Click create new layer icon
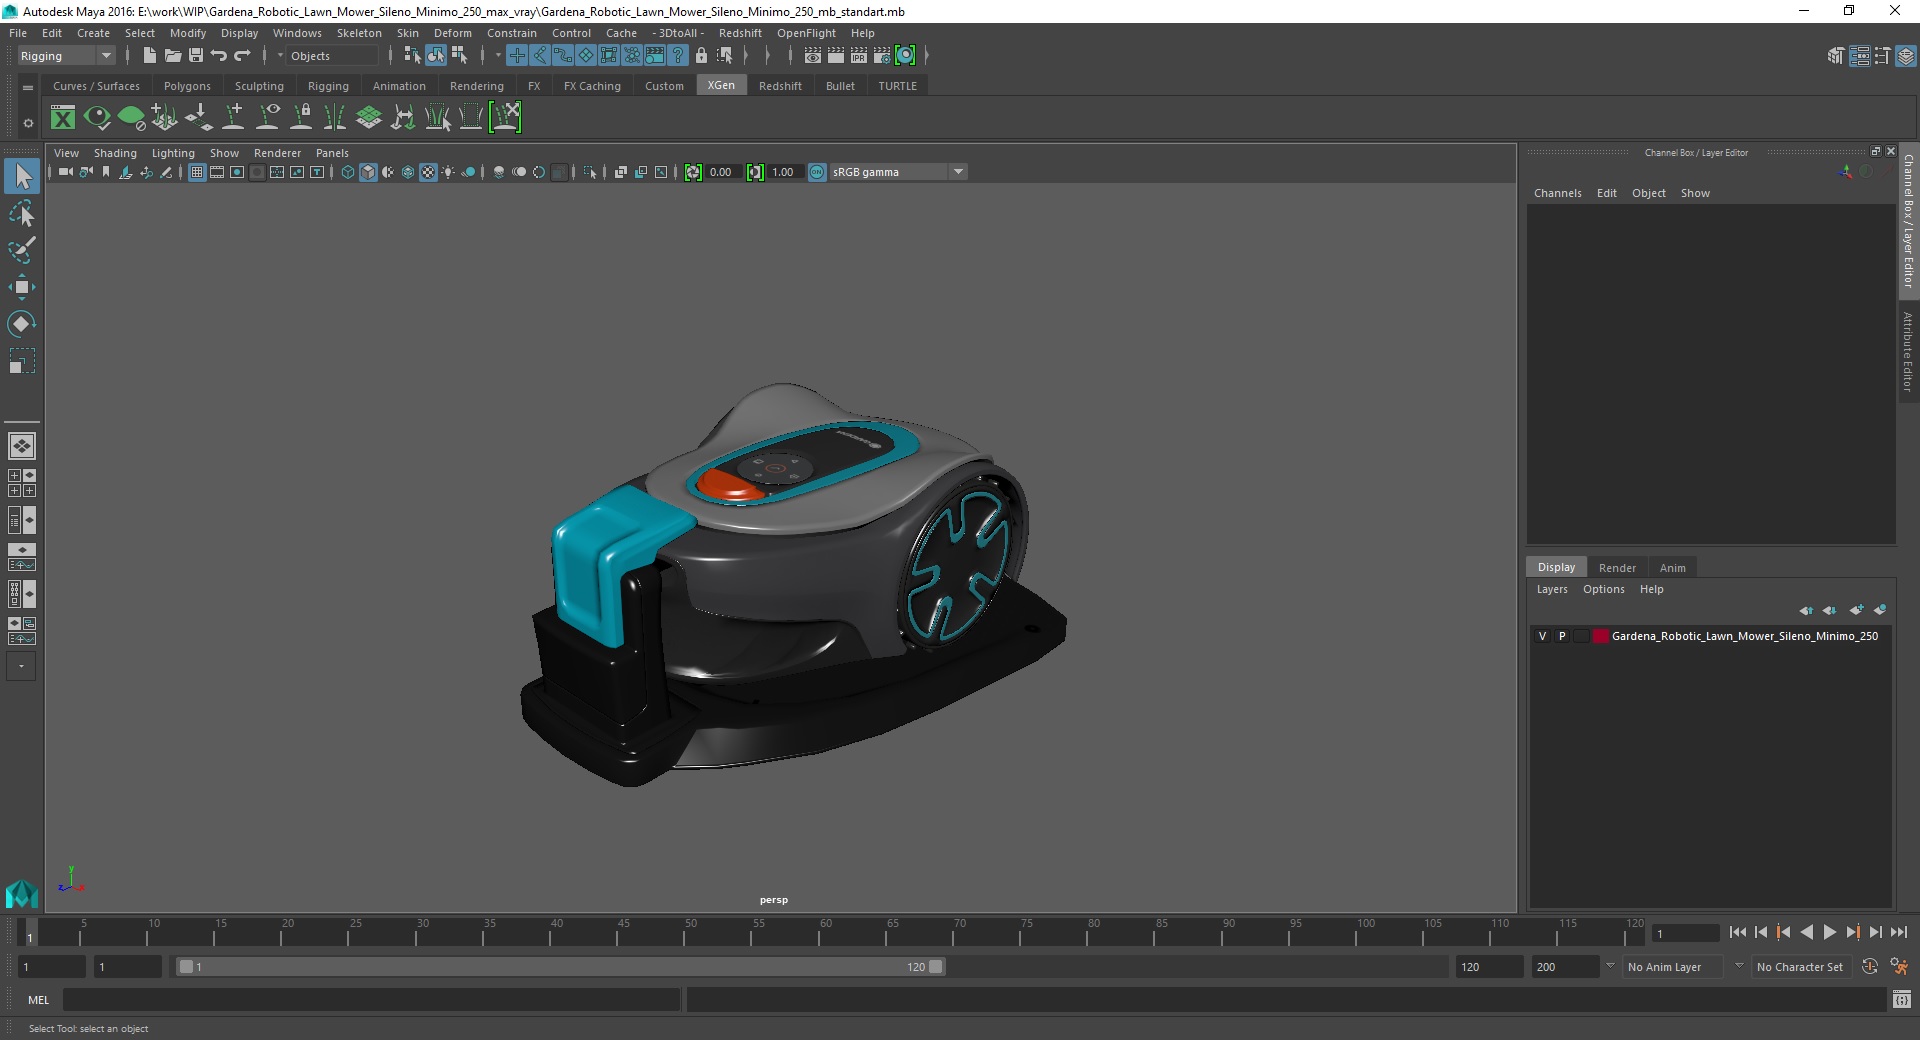 click(x=1857, y=610)
